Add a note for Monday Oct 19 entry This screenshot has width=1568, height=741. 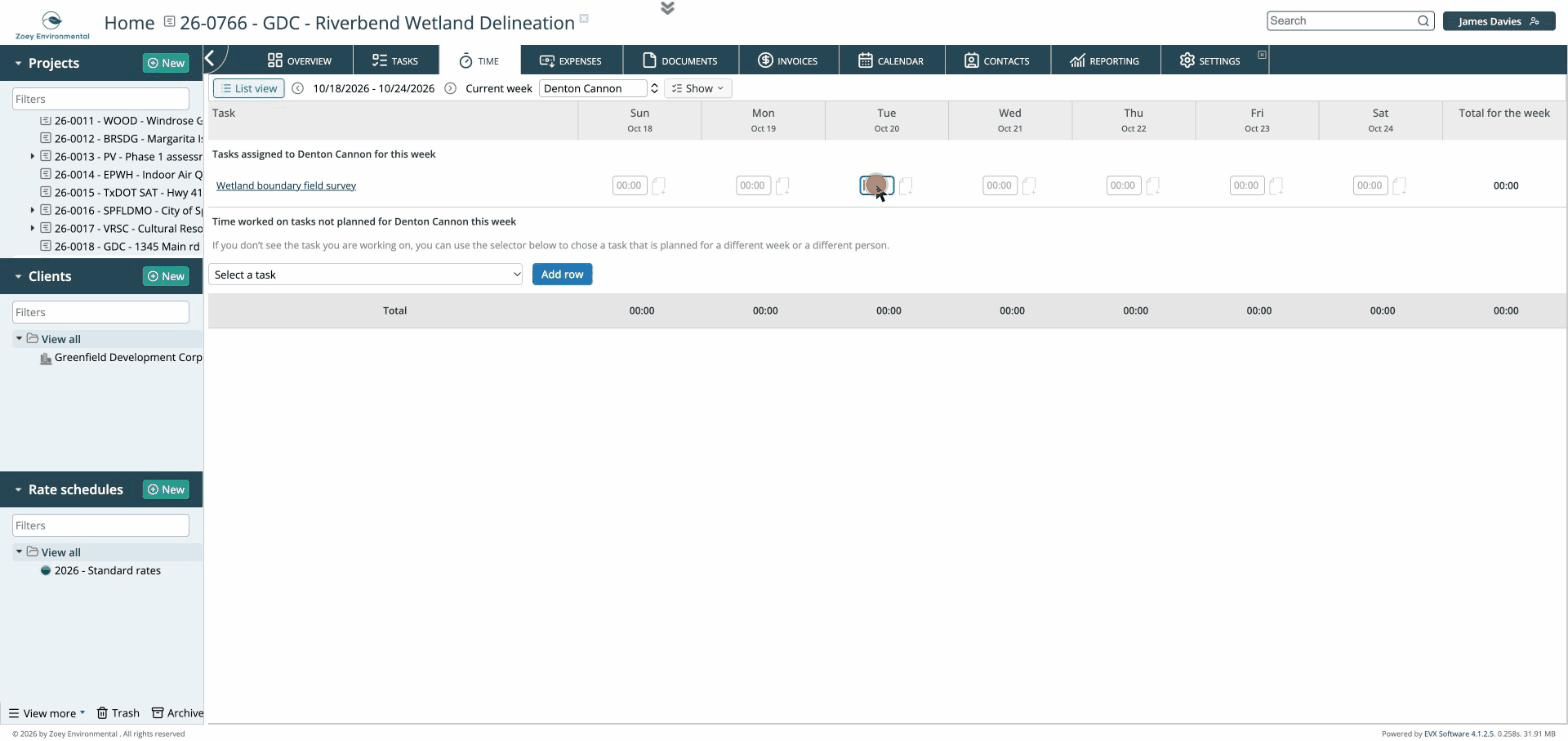point(783,186)
